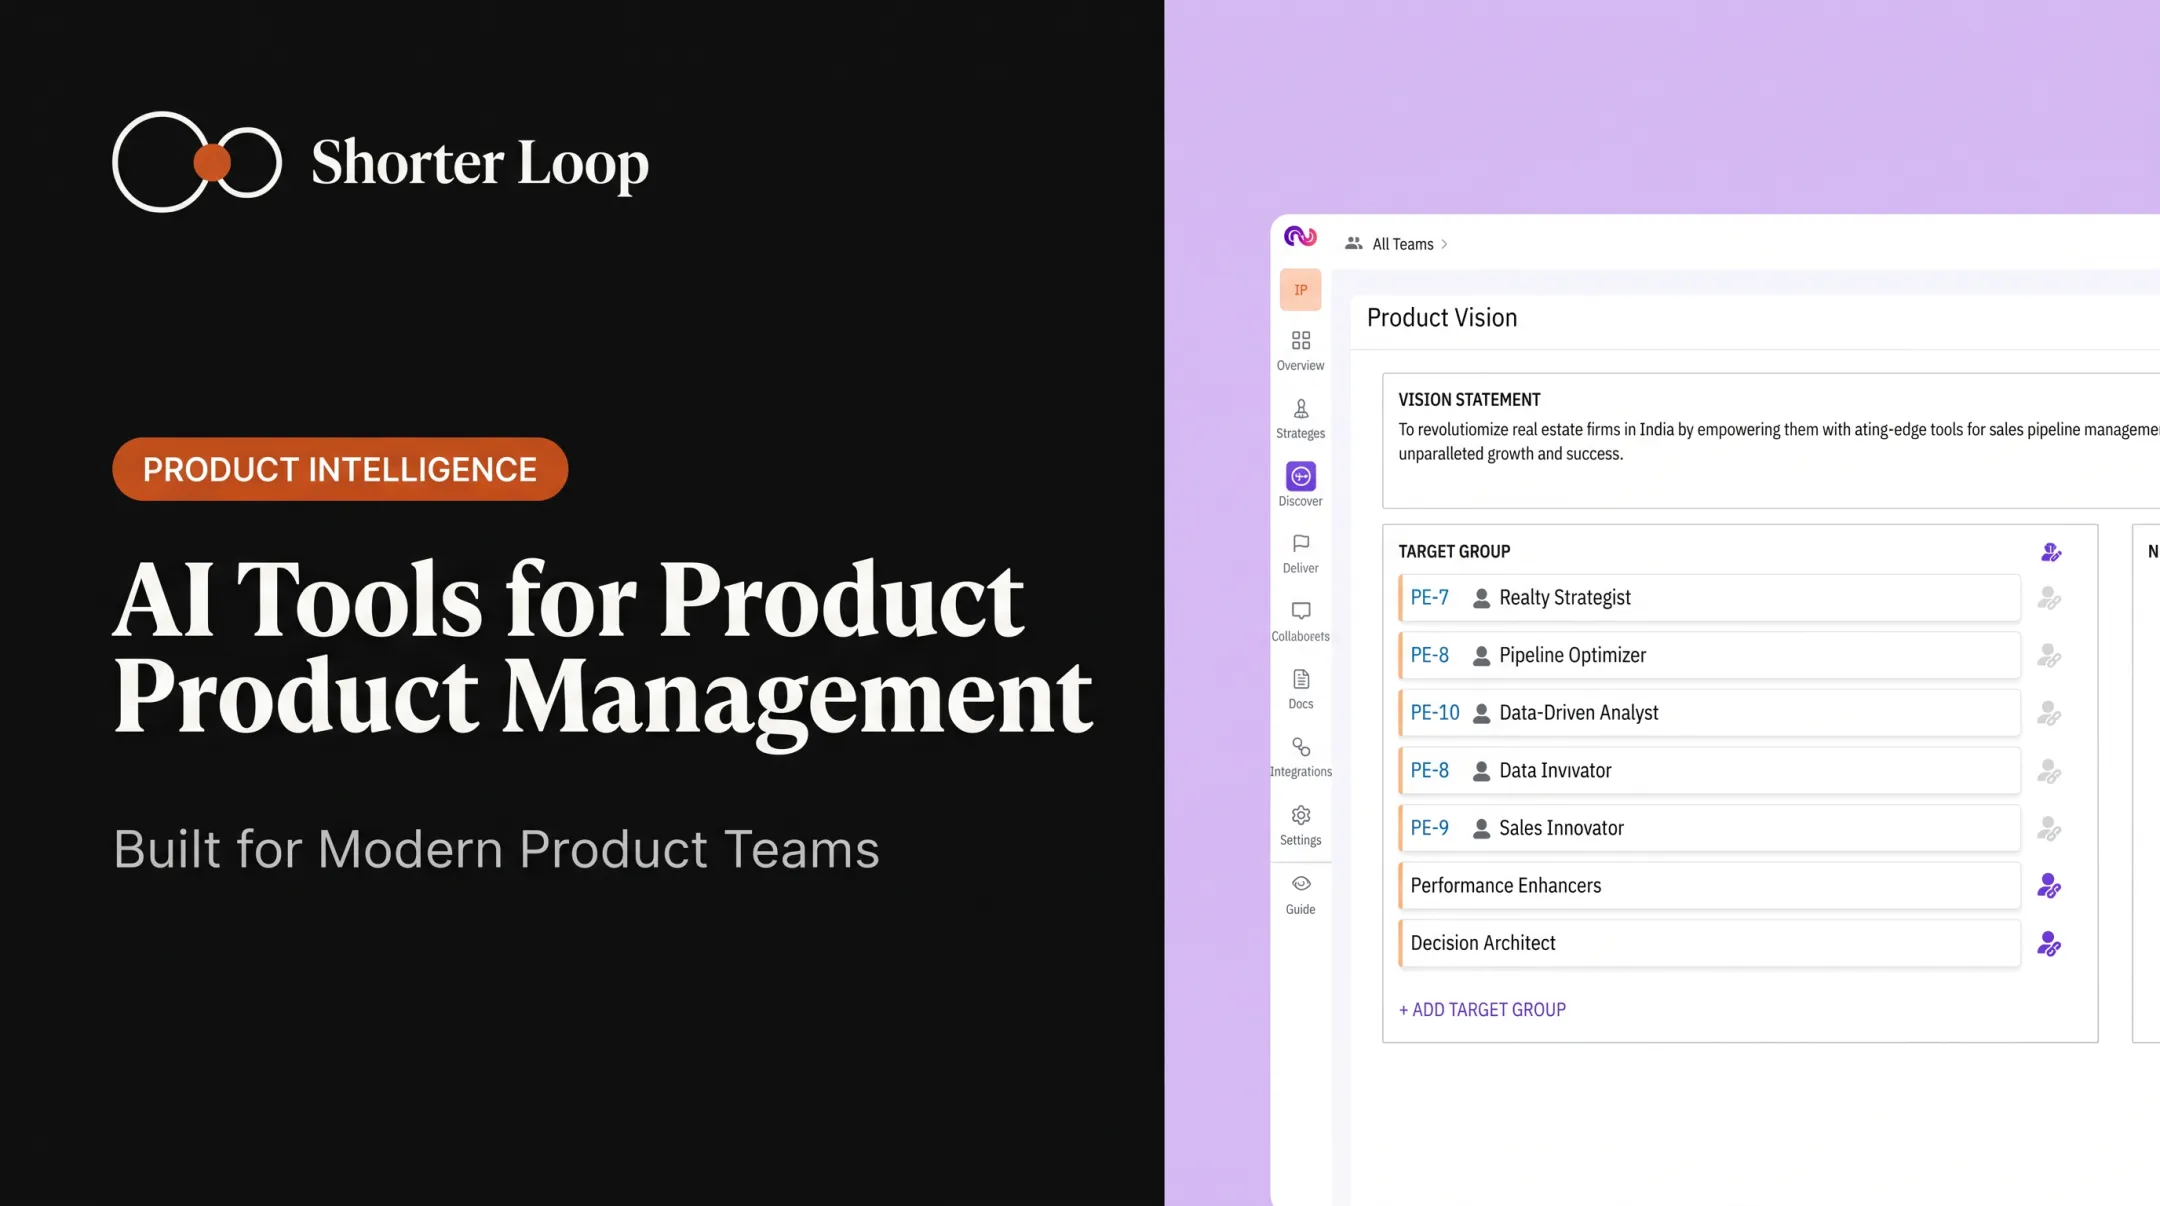Open the PE-10 persona ID link
Screen dimensions: 2160x1206
tap(1435, 713)
